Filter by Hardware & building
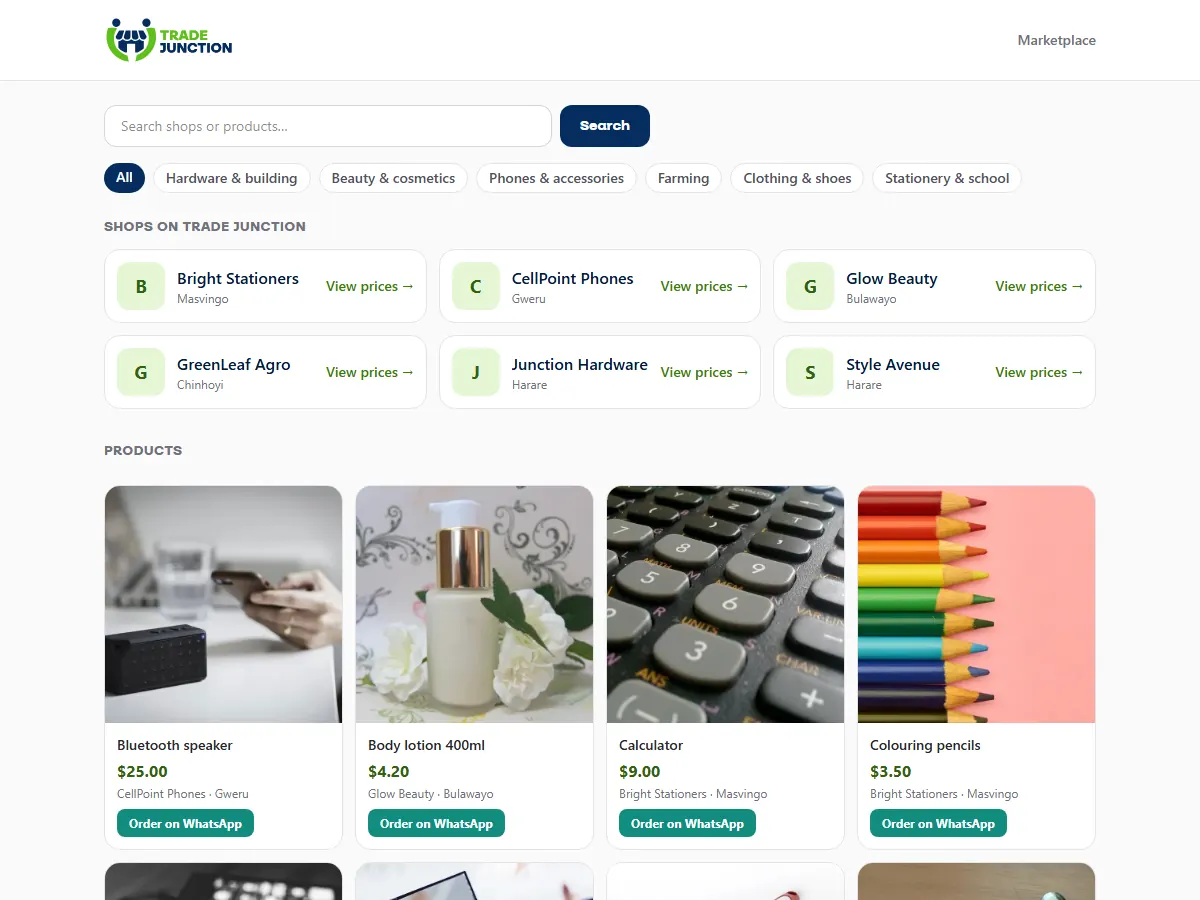Screen dimensions: 1200x900 pos(231,178)
